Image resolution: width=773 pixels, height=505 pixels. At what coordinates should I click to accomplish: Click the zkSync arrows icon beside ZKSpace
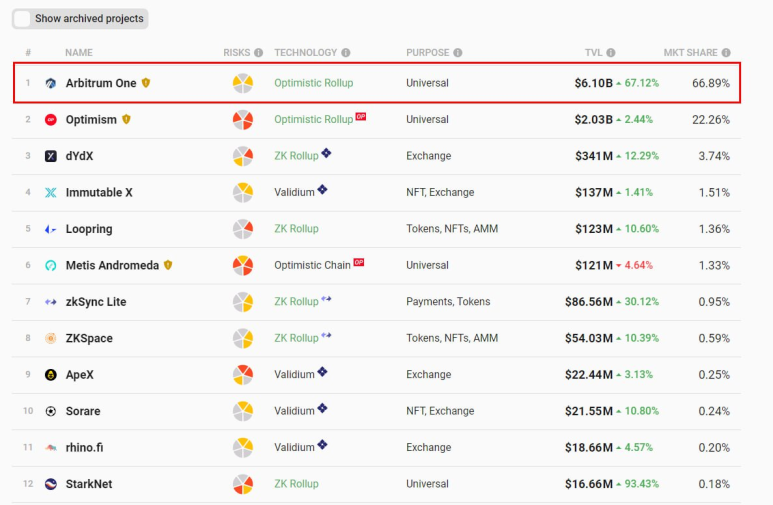pos(326,335)
